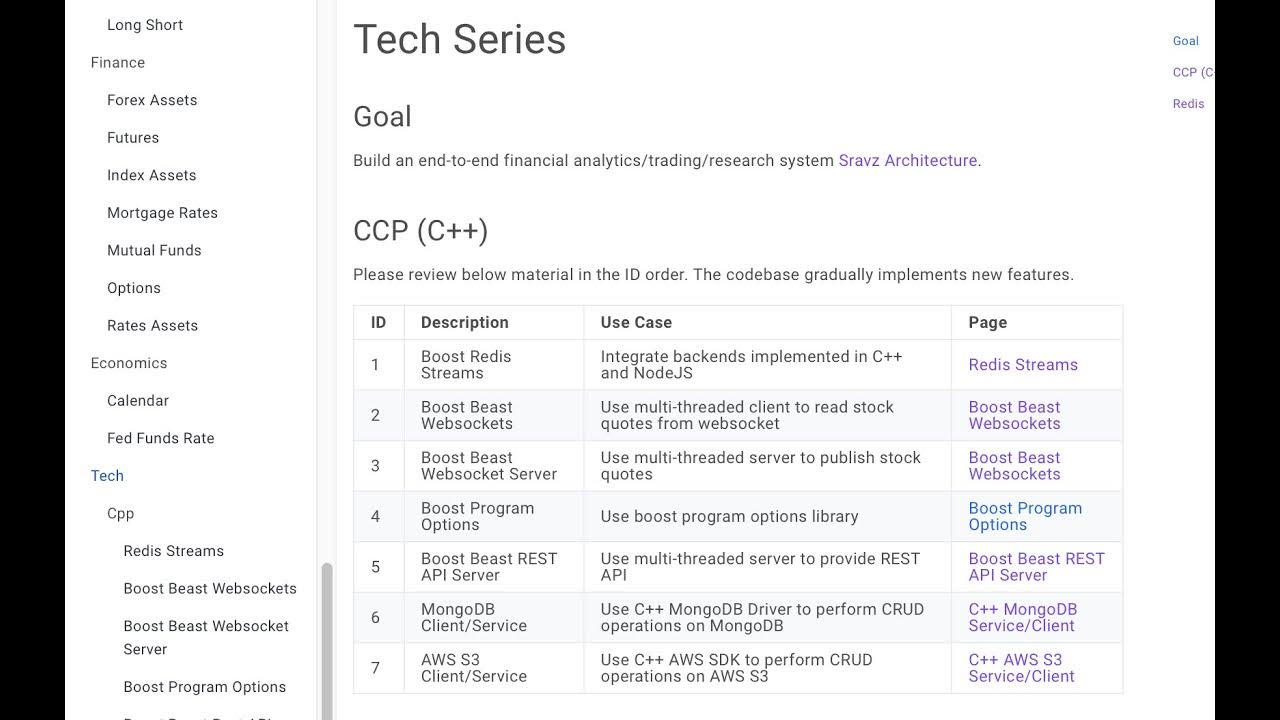This screenshot has height=720, width=1280.
Task: Collapse the Economics sidebar section
Action: click(129, 363)
